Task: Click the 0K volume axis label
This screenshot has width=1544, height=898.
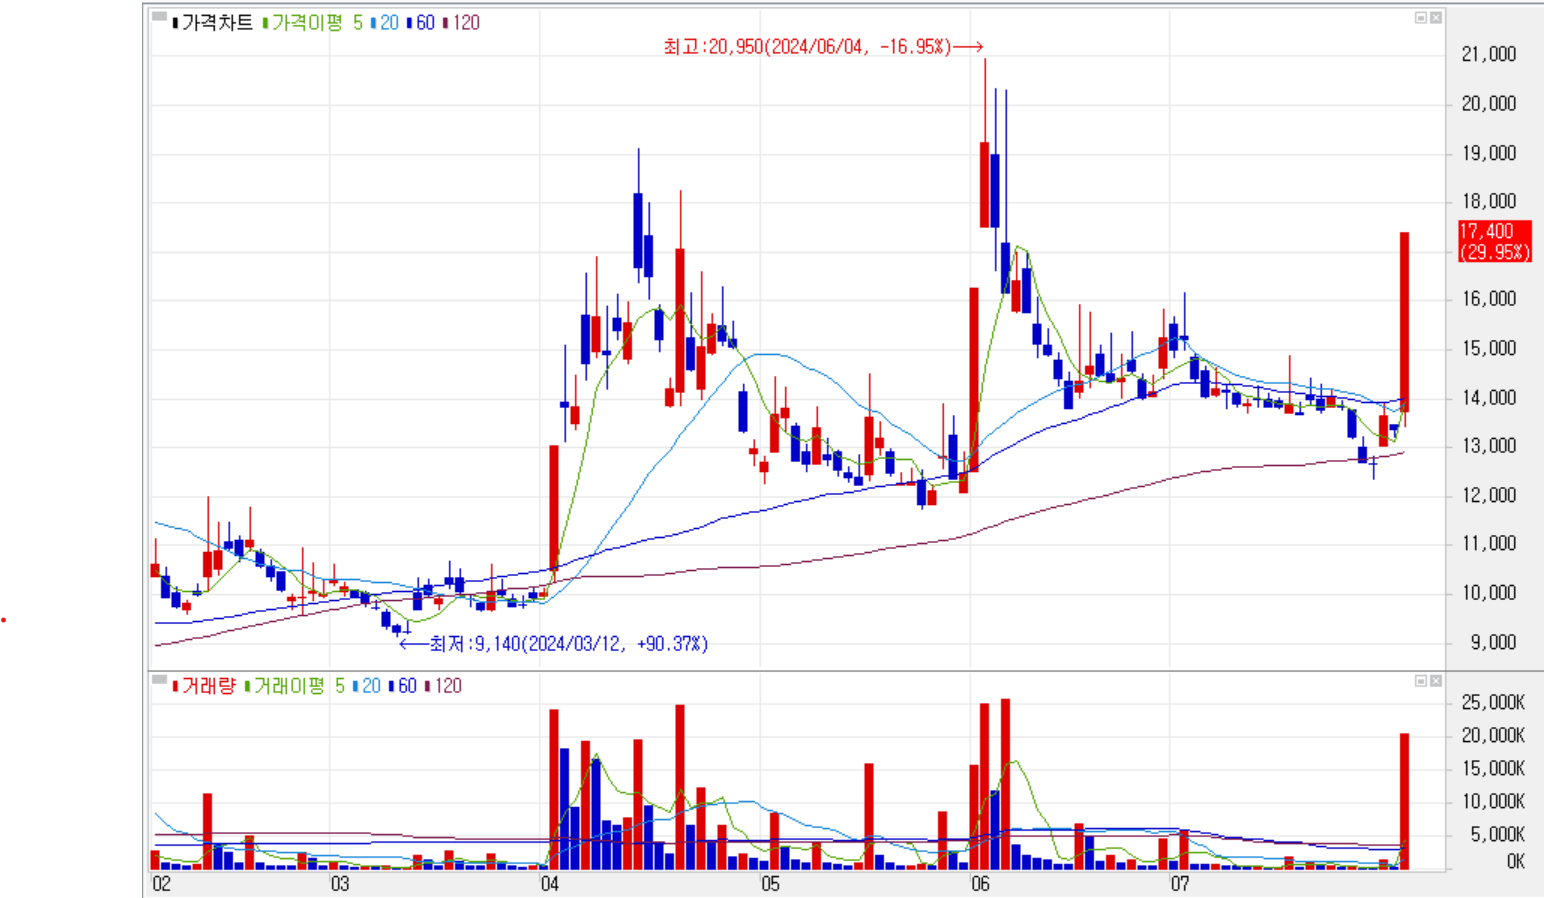Action: pyautogui.click(x=1515, y=862)
